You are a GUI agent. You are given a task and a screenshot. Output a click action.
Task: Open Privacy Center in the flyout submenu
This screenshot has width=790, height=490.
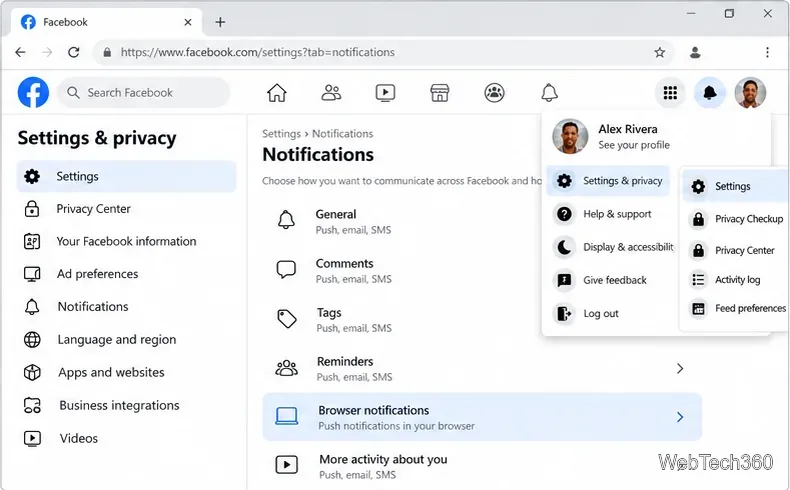[736, 250]
